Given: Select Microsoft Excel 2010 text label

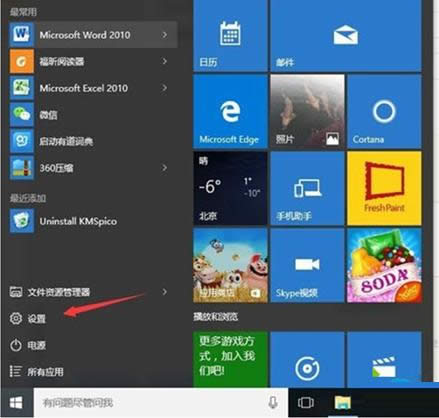Looking at the screenshot, I should pos(83,88).
